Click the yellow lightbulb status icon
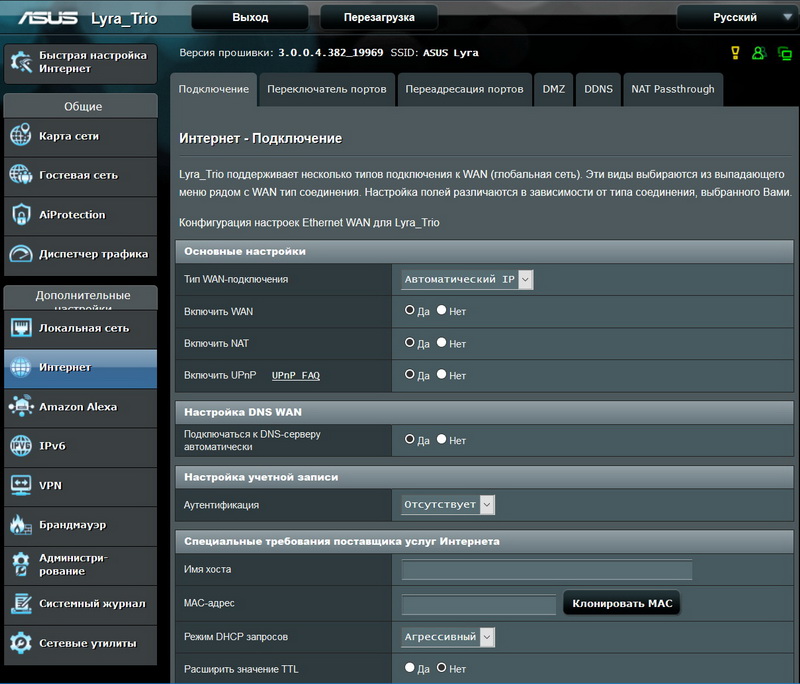Screen dimensions: 800x684 coord(735,53)
